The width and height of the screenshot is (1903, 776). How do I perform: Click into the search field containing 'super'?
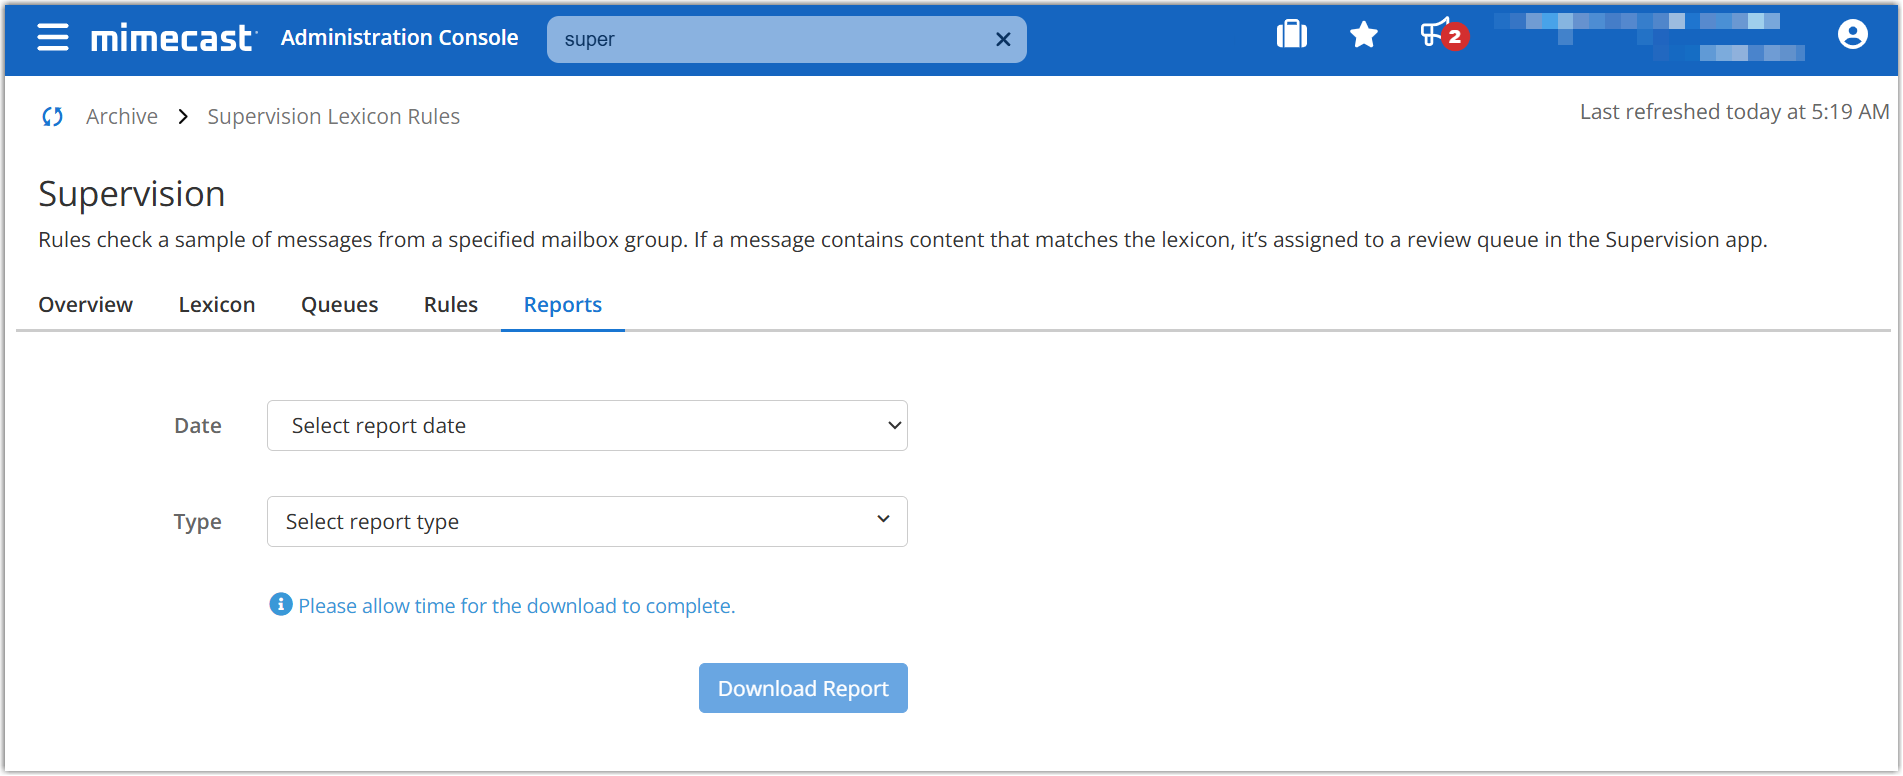click(x=770, y=39)
